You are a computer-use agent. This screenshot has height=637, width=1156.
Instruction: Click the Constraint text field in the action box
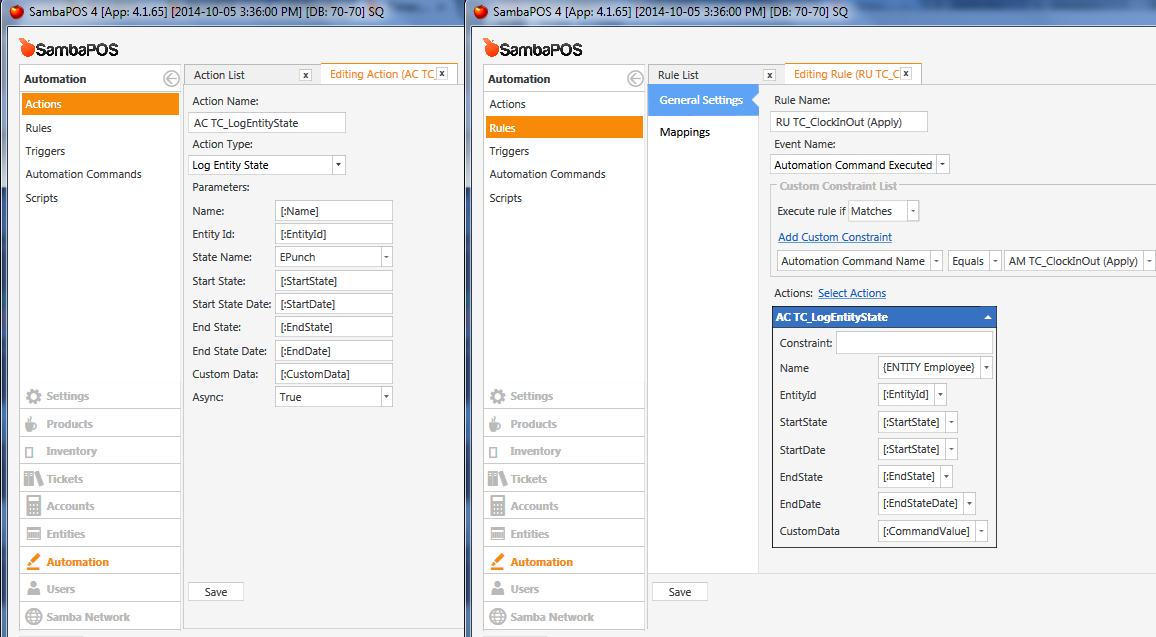click(x=914, y=343)
